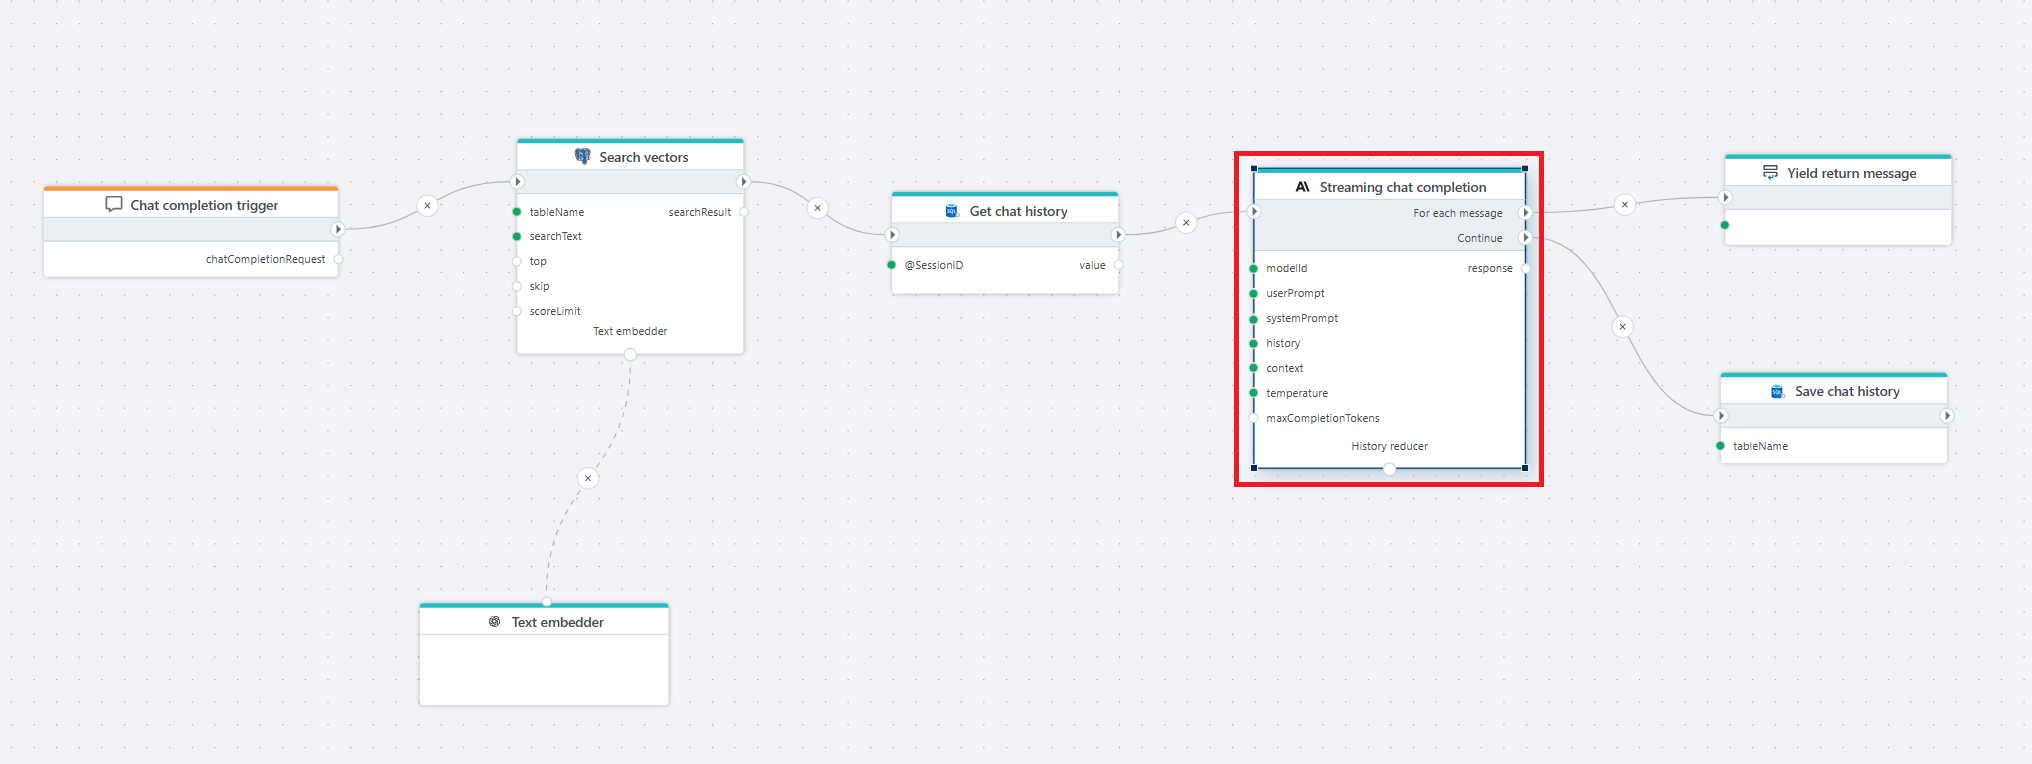2032x764 pixels.
Task: Click the 'For each message' output port arrow
Action: (1525, 213)
